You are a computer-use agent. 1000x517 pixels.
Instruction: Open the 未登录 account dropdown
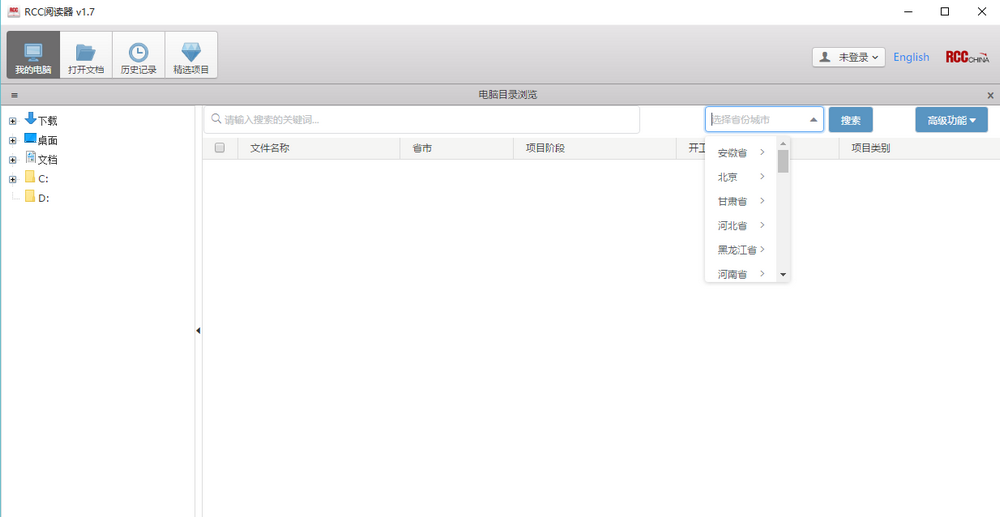point(849,57)
